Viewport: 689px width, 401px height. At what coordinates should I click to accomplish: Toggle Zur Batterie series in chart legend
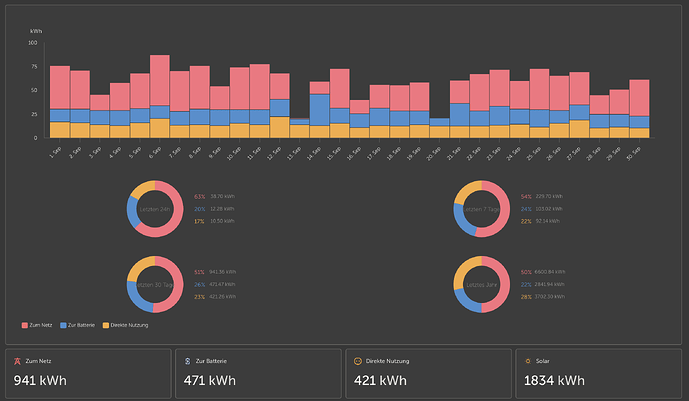coord(77,325)
